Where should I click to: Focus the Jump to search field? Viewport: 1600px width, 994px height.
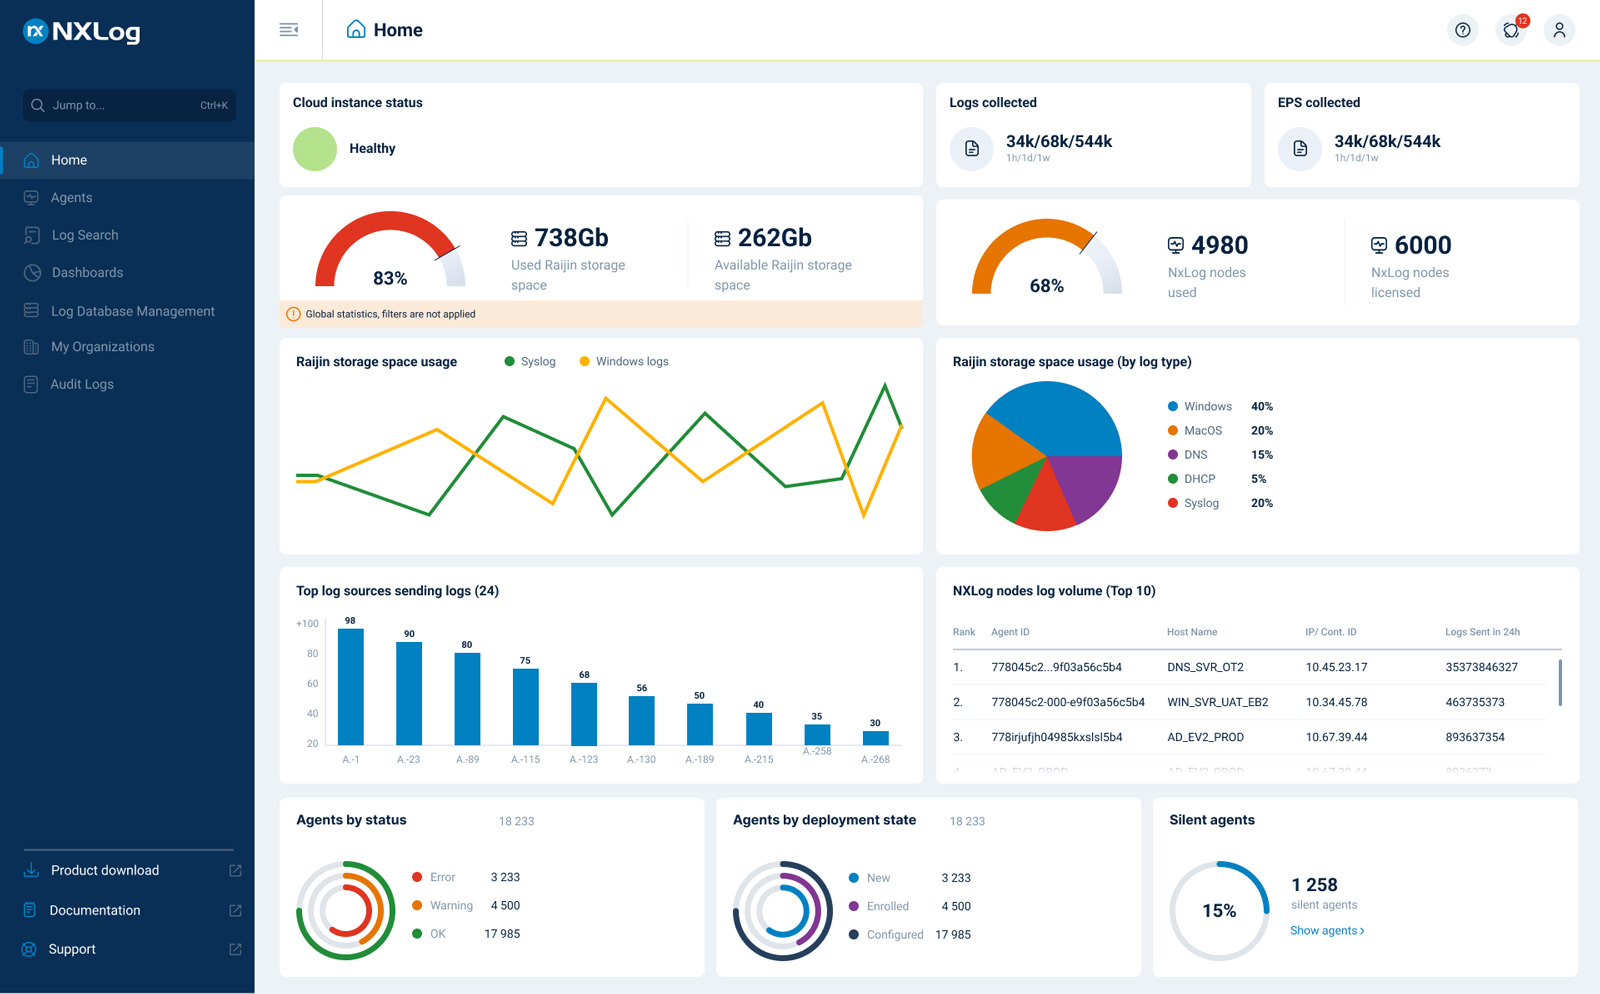pyautogui.click(x=129, y=105)
